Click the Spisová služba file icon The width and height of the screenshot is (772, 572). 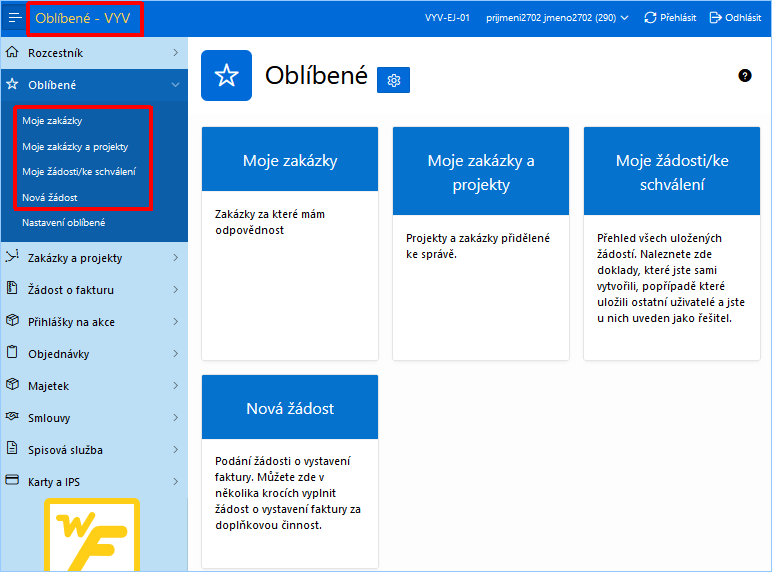tap(12, 448)
